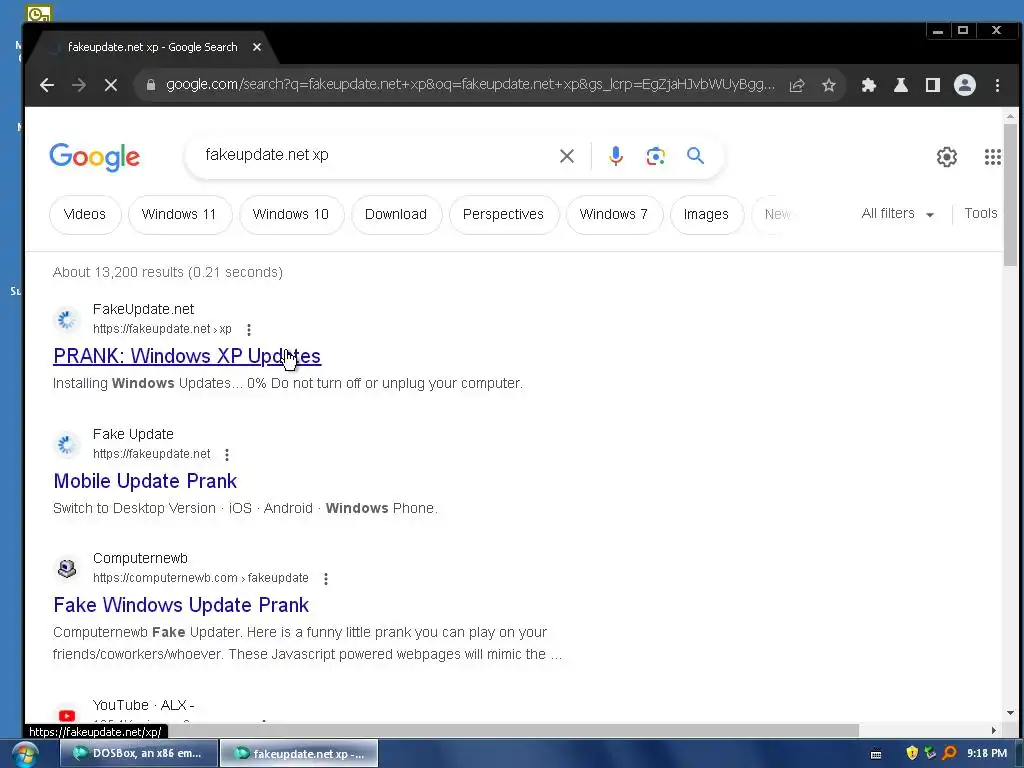This screenshot has width=1024, height=768.
Task: Submit search with the magnifier icon
Action: (696, 155)
